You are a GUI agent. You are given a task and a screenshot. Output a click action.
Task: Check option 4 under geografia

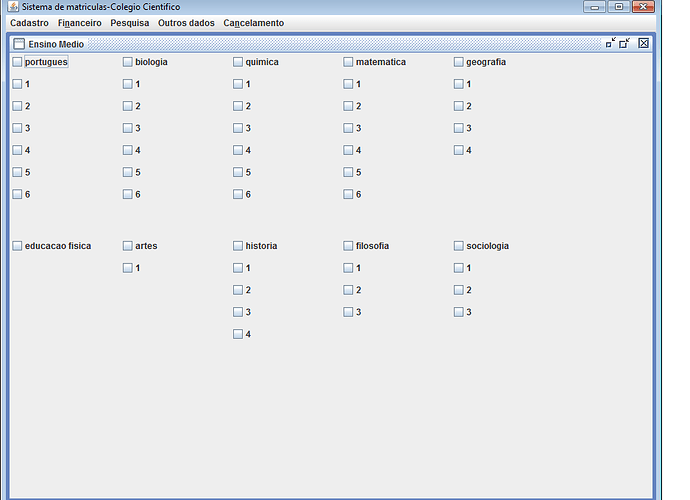point(462,150)
